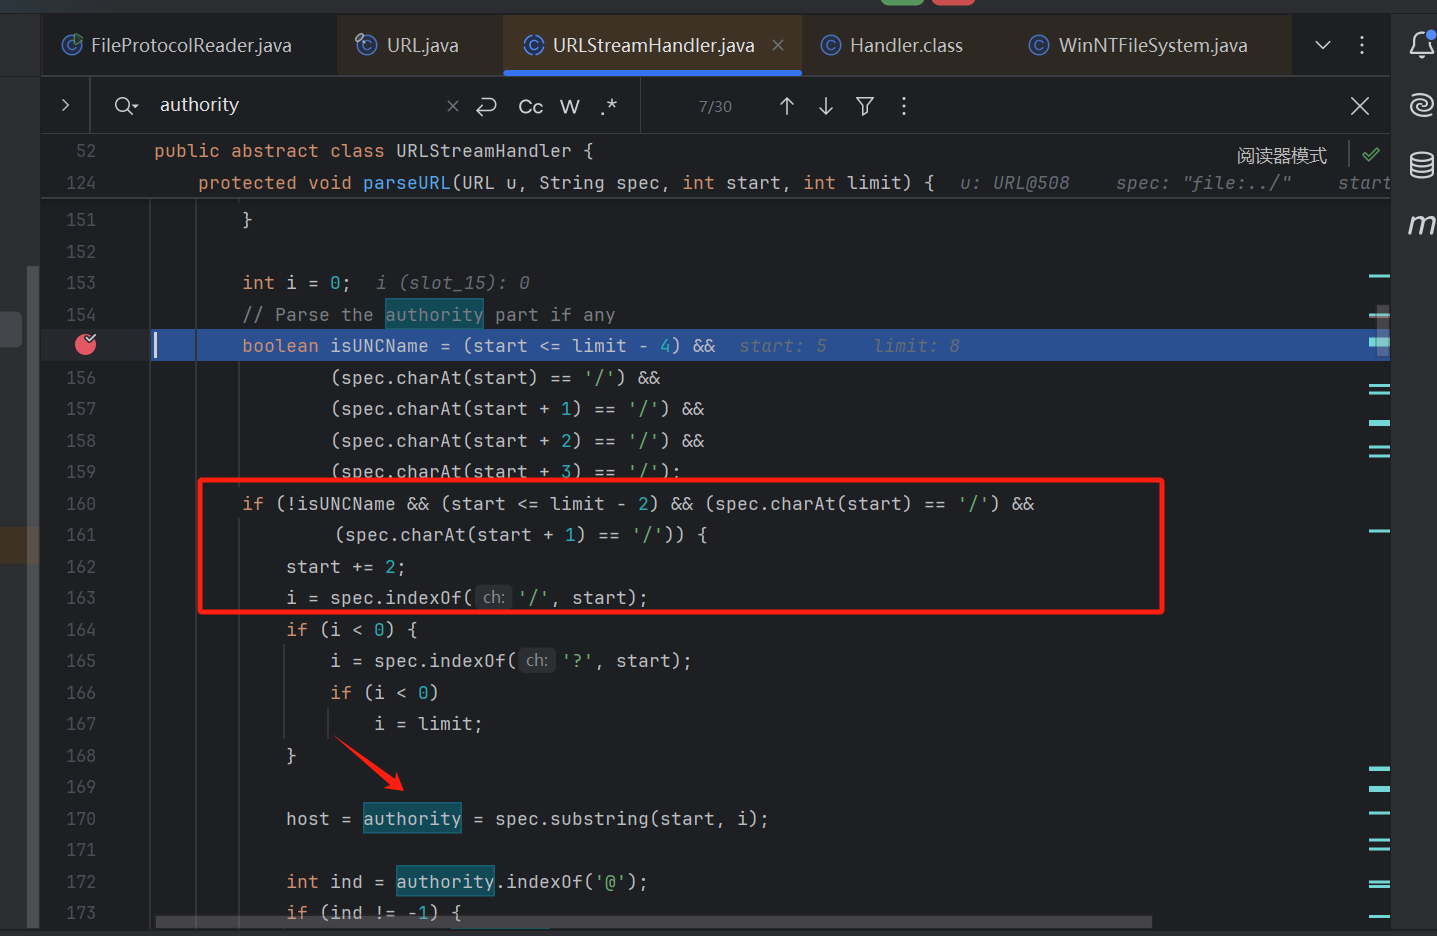Open more search options menu
The image size is (1437, 936).
(904, 106)
